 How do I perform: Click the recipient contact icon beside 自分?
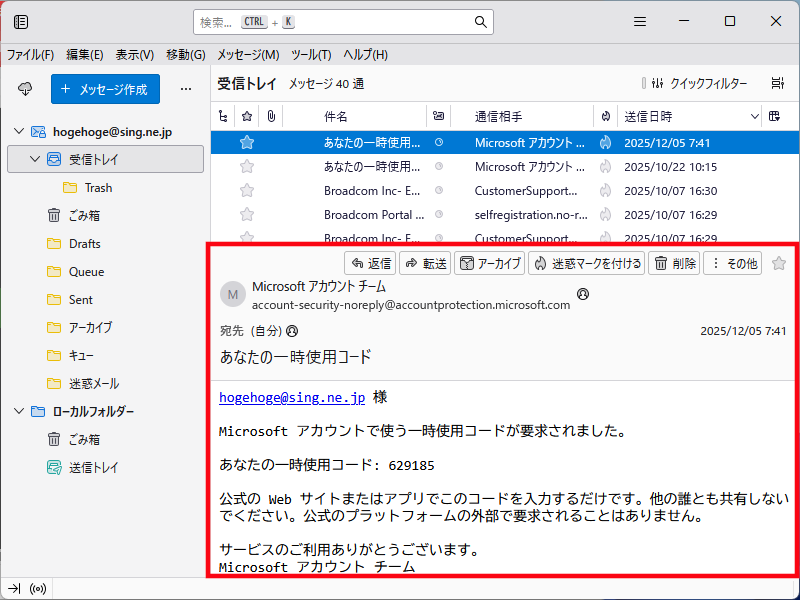coord(292,331)
